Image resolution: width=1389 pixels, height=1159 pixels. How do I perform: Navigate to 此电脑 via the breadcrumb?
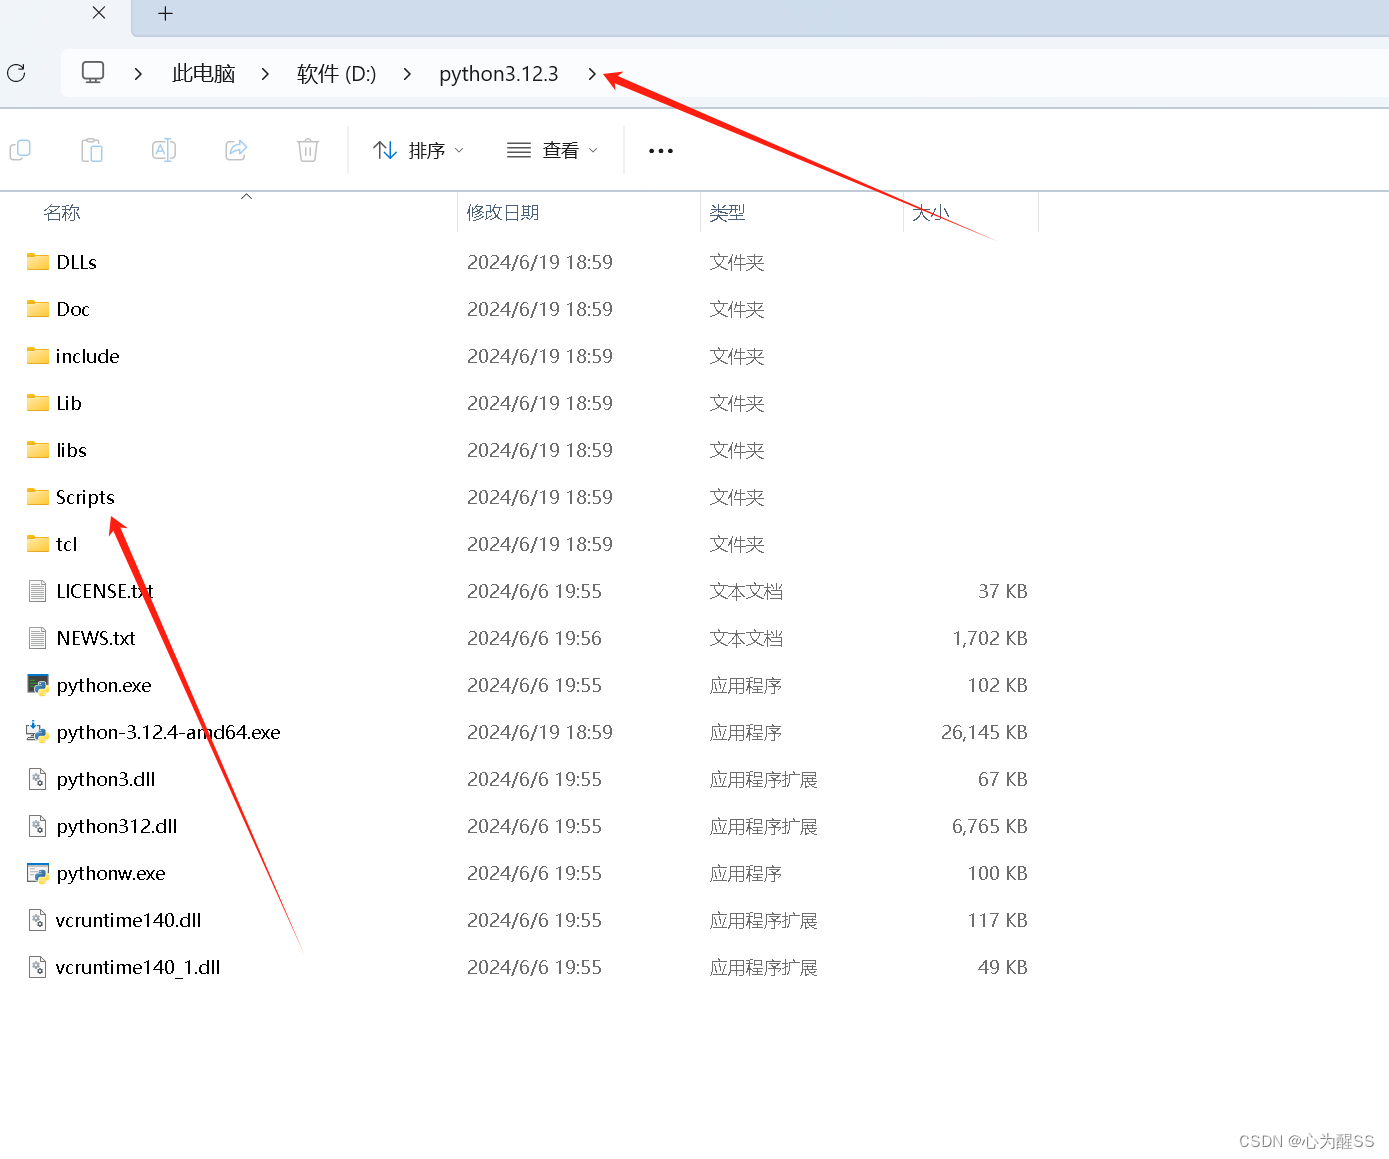point(203,73)
